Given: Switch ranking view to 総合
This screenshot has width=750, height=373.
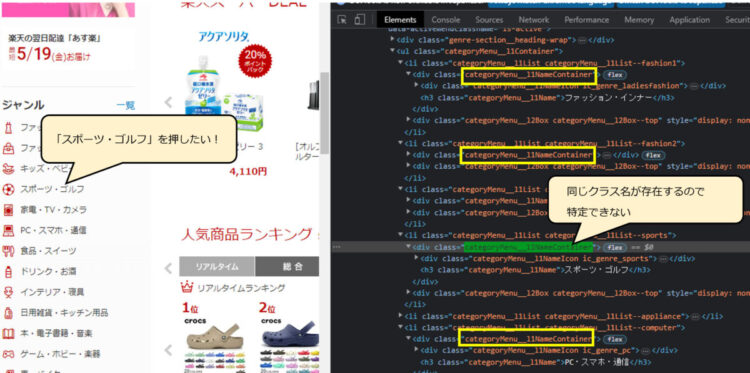Looking at the screenshot, I should [287, 266].
